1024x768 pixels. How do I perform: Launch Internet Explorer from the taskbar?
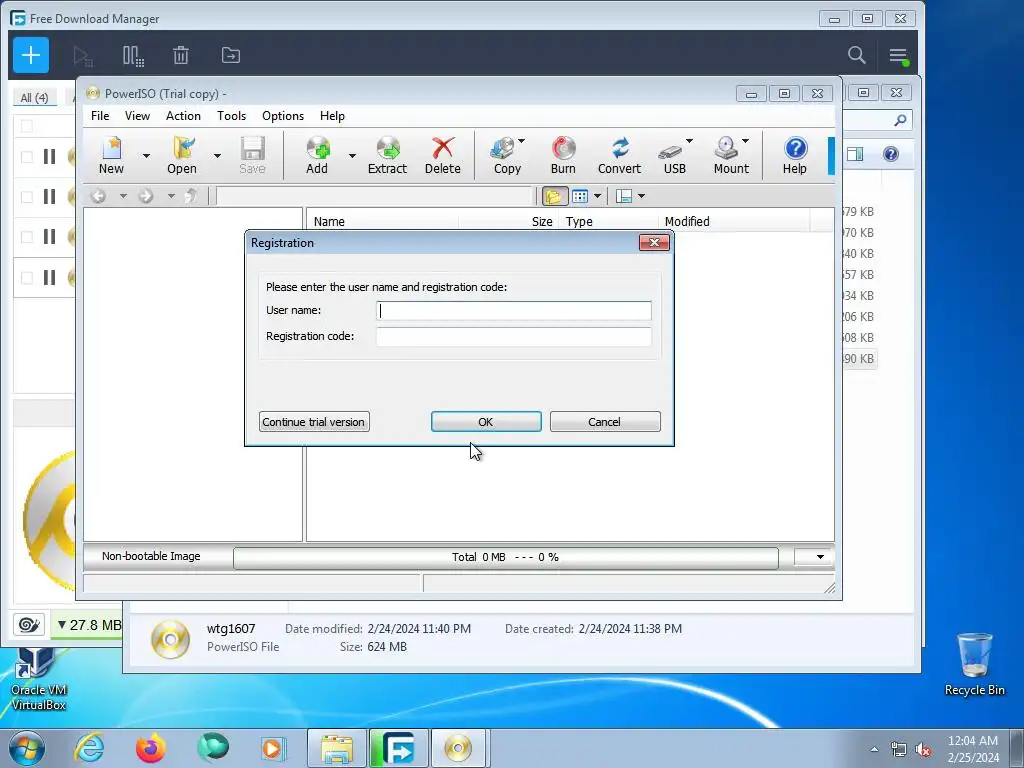click(x=89, y=748)
